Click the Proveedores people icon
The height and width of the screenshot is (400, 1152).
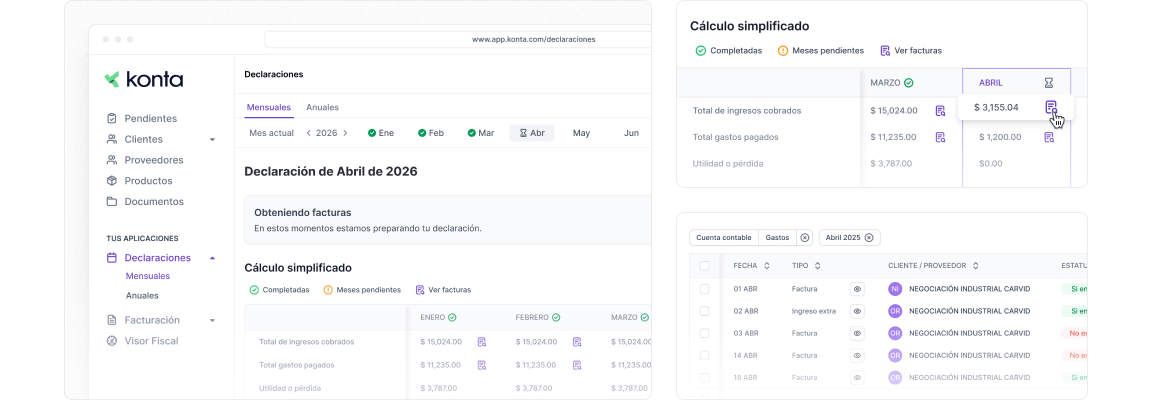click(x=112, y=160)
